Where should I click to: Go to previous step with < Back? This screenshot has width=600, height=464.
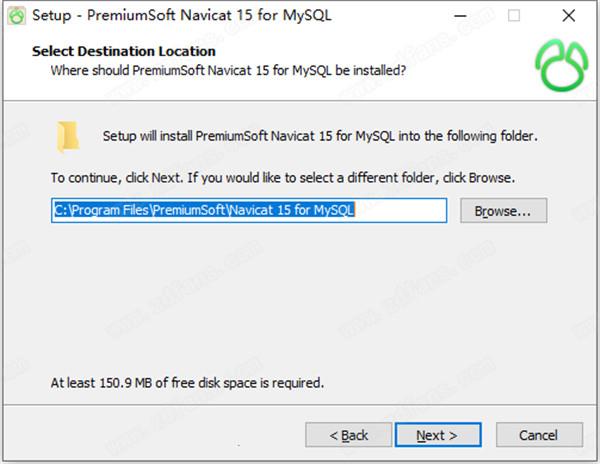click(349, 435)
